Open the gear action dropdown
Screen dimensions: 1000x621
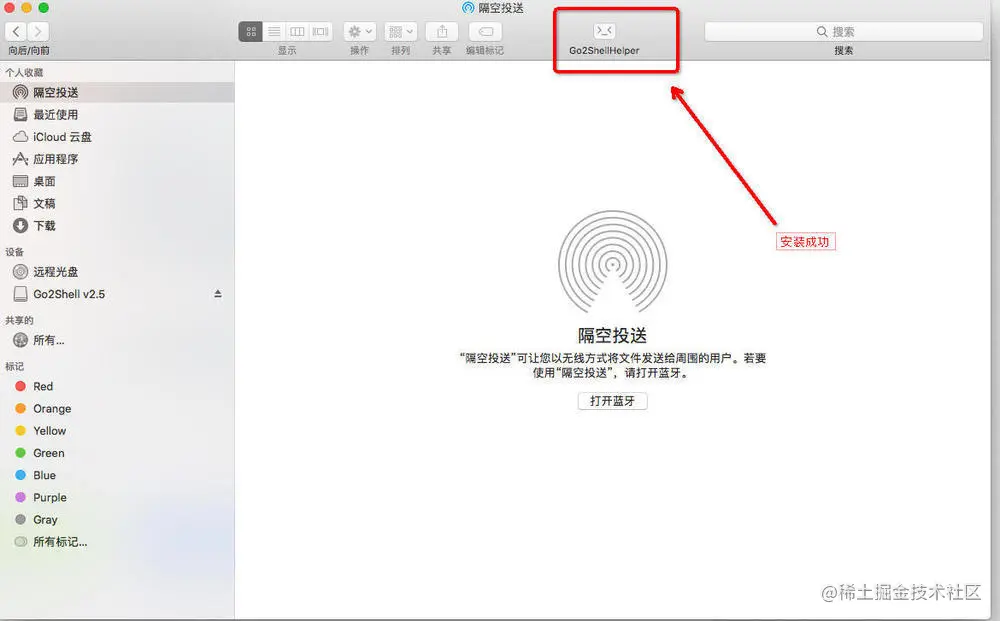[x=360, y=31]
